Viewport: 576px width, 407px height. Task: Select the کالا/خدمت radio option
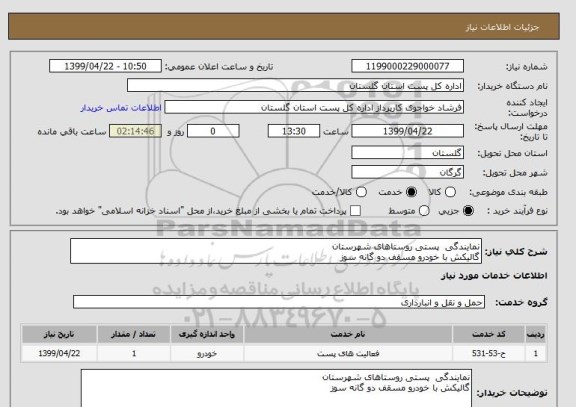[x=361, y=192]
